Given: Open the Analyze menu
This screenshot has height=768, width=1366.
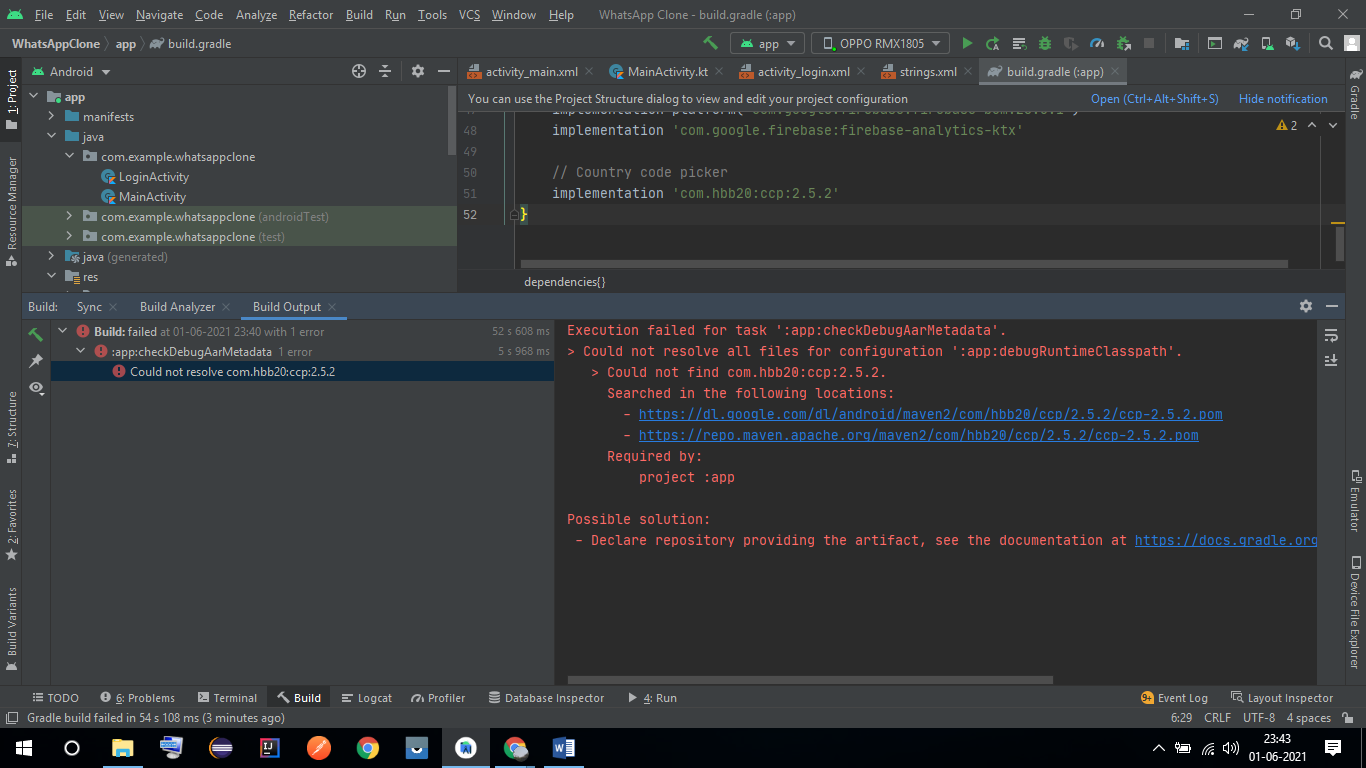Looking at the screenshot, I should coord(256,15).
